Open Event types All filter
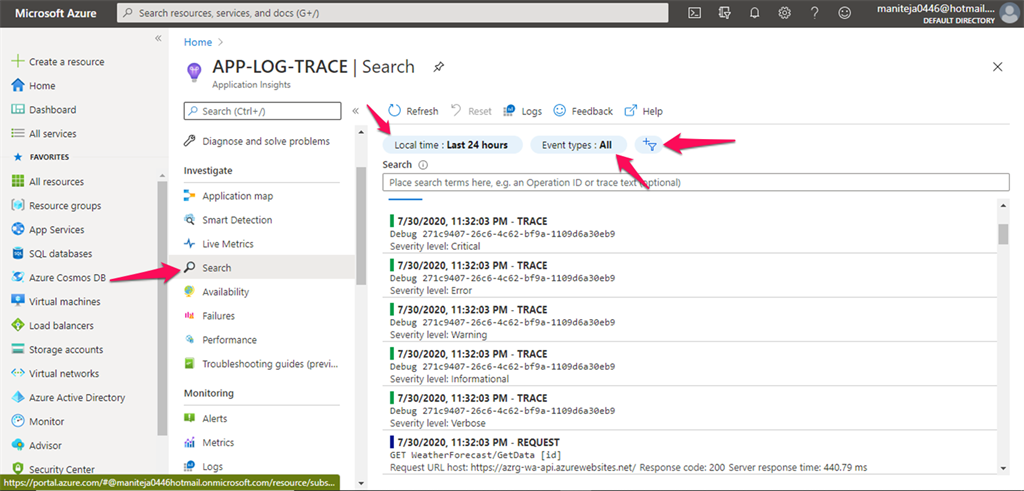Image resolution: width=1024 pixels, height=491 pixels. tap(578, 145)
